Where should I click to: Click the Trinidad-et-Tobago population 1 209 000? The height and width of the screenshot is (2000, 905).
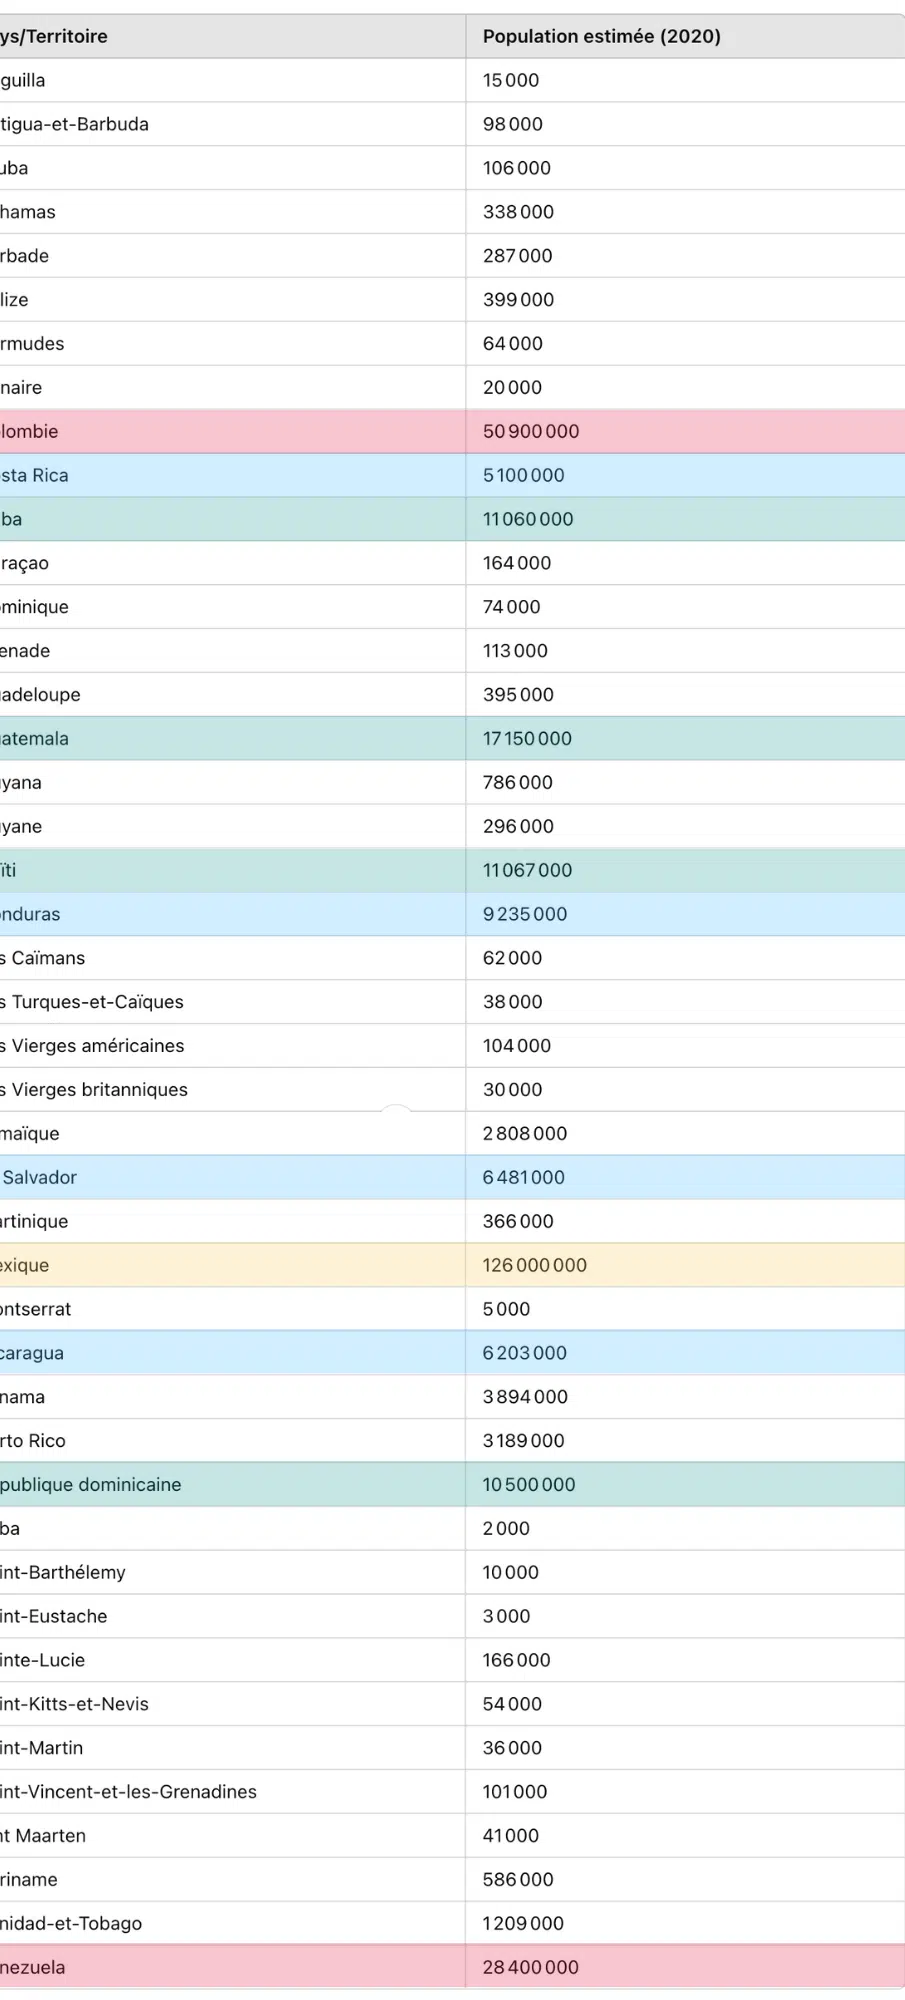[x=524, y=1923]
